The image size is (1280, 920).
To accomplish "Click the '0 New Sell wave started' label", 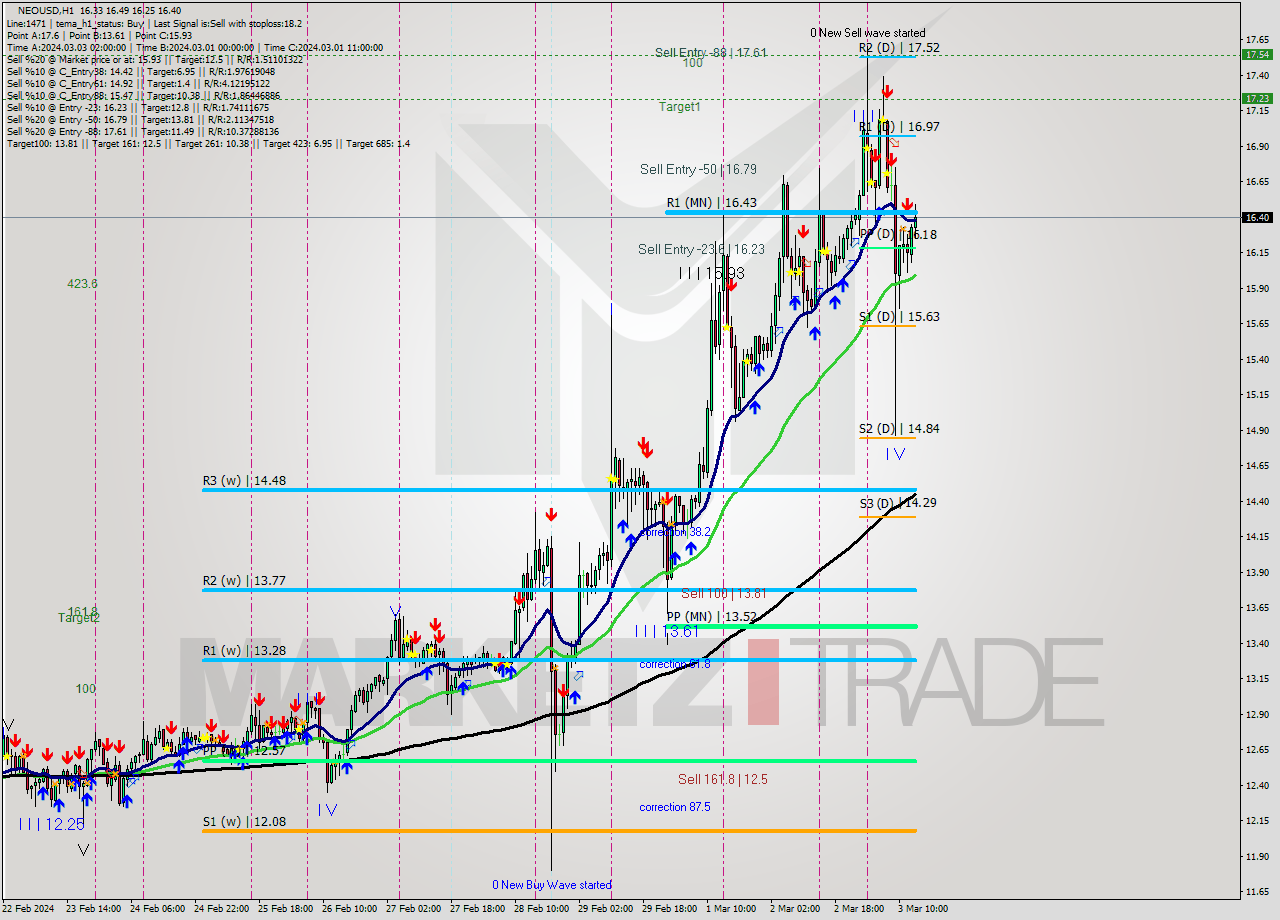I will [867, 33].
